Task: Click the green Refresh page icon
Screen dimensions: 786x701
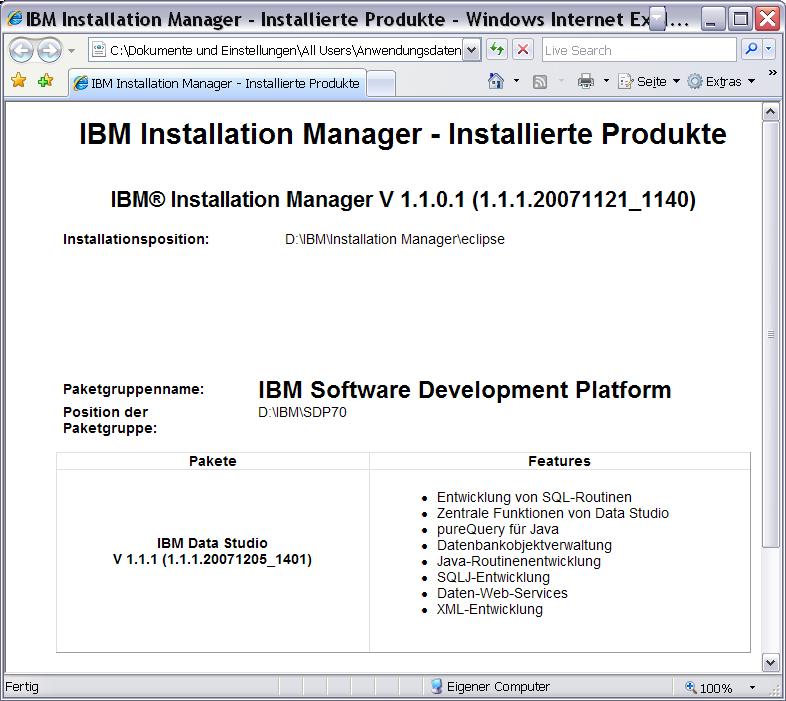Action: tap(497, 50)
